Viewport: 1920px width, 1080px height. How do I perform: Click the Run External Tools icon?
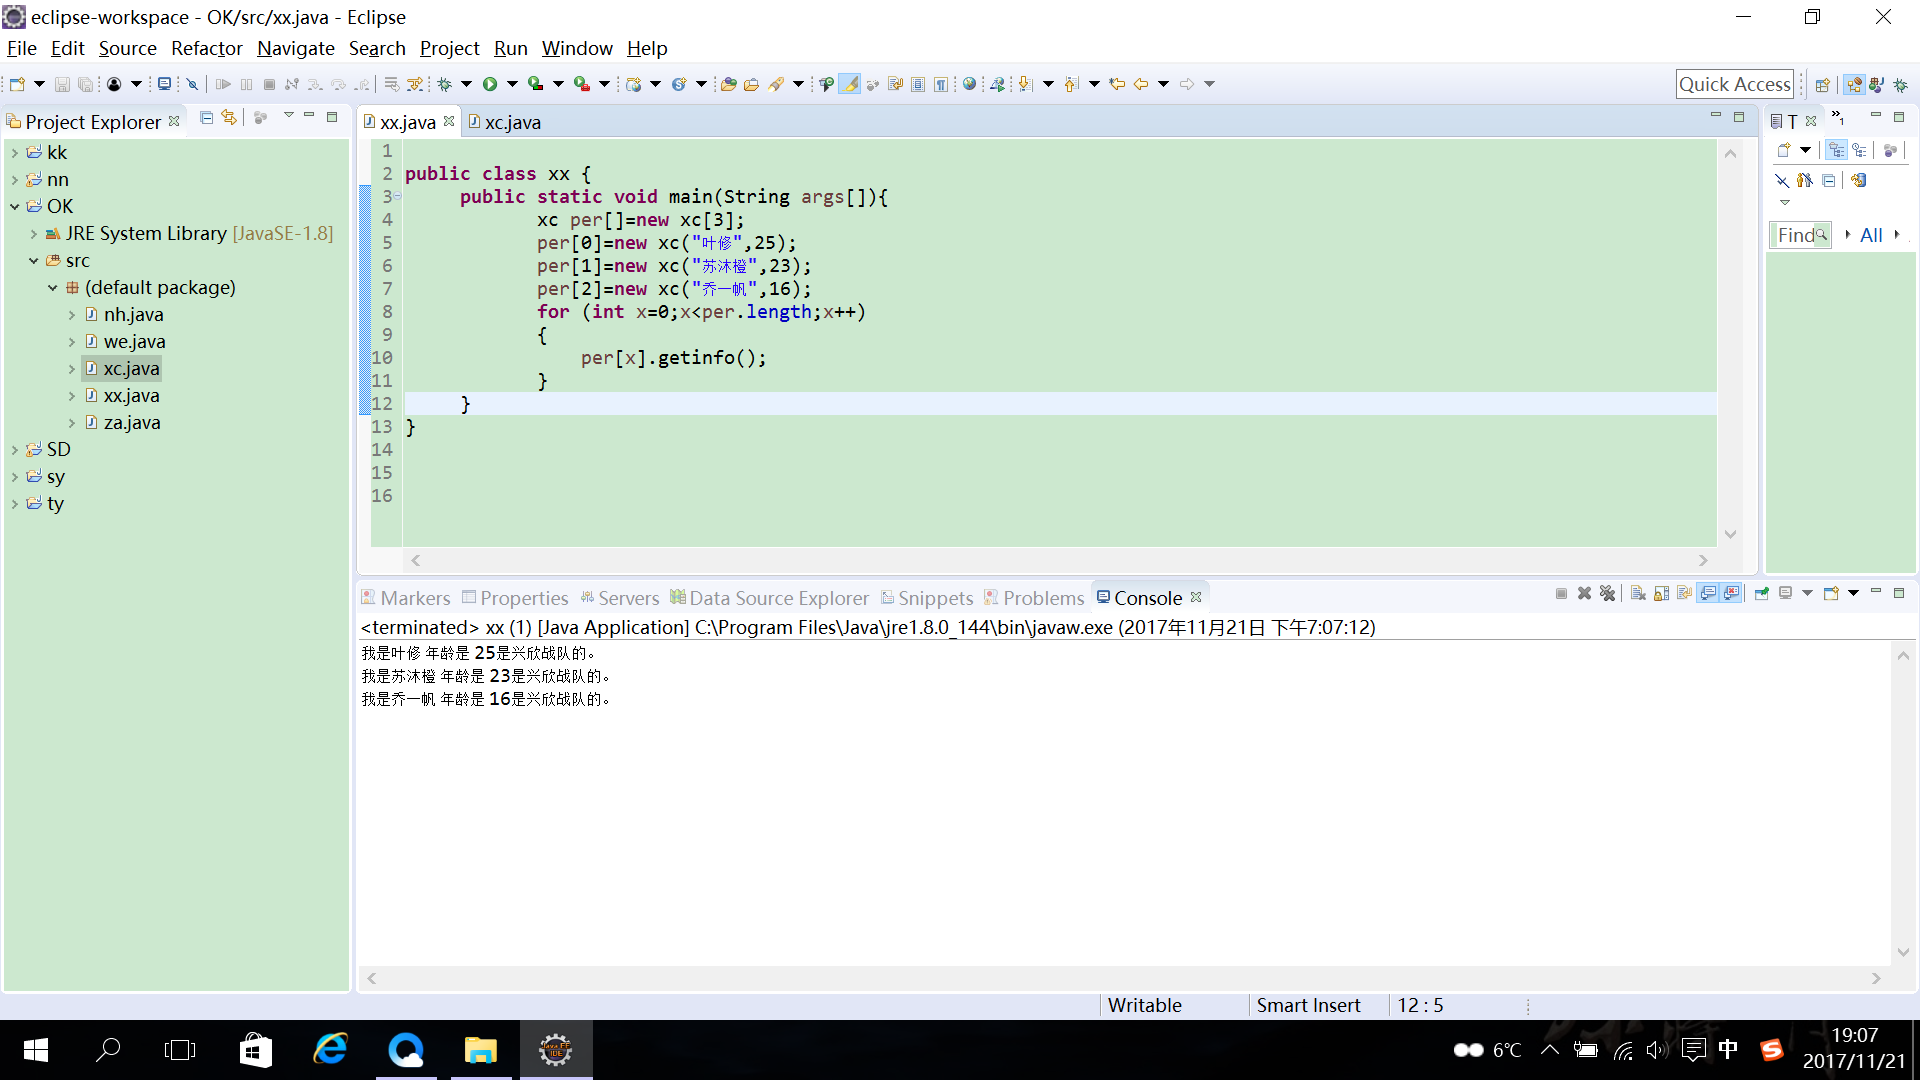coord(582,84)
